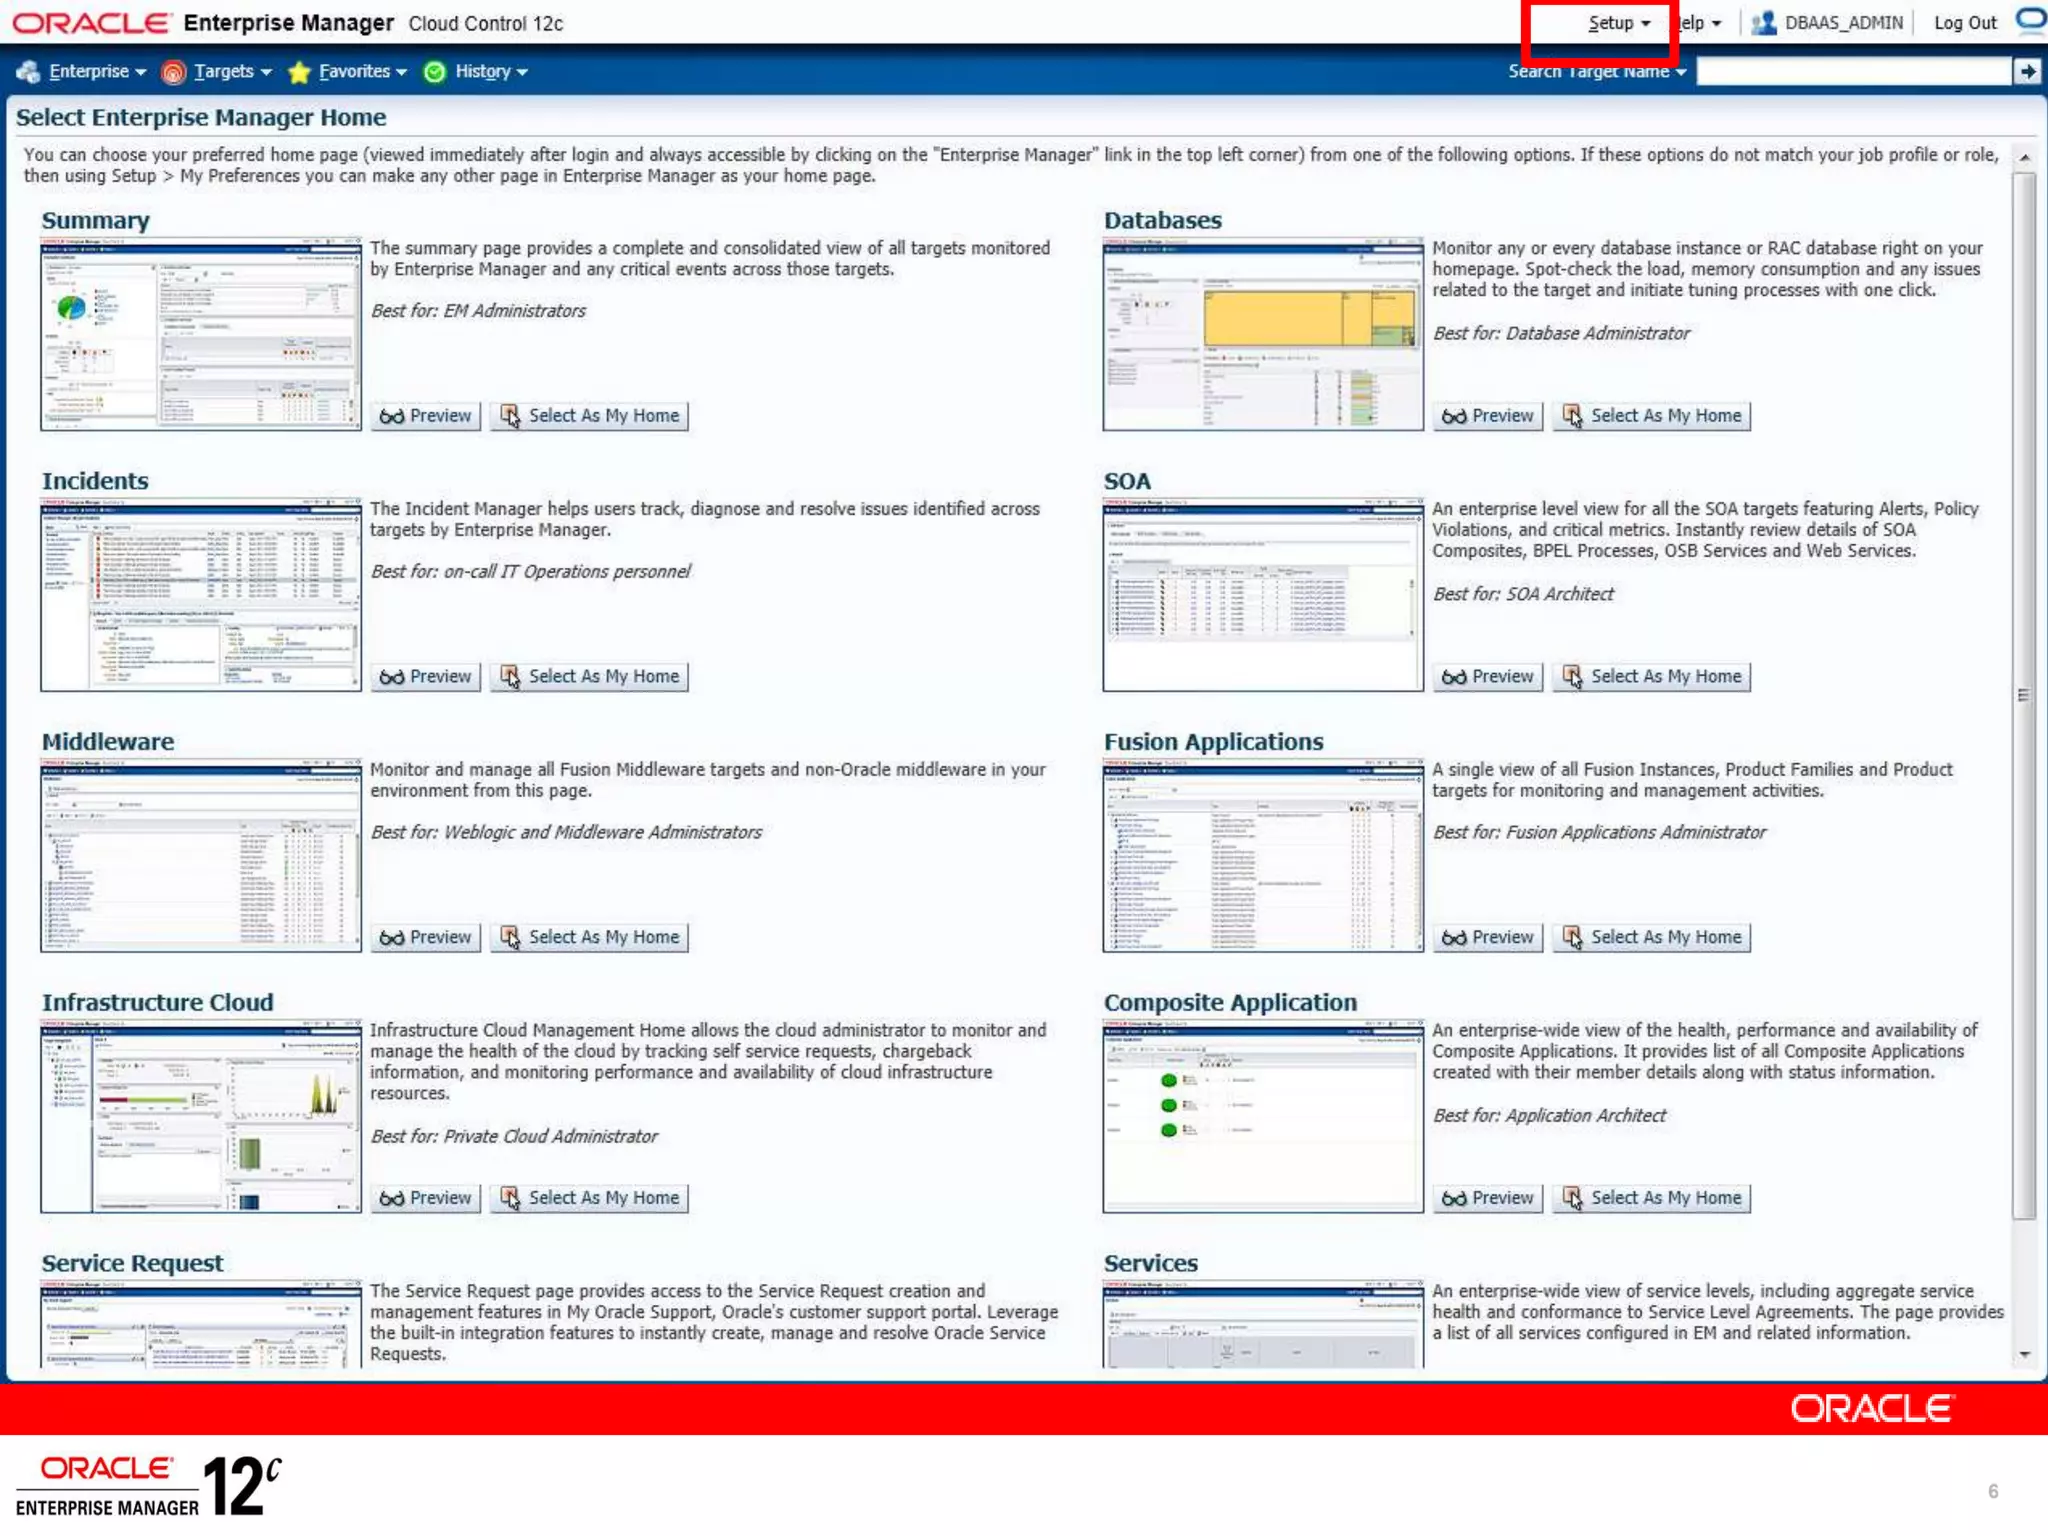The image size is (2048, 1536).
Task: Click the Enterprise globe icon
Action: click(x=28, y=72)
